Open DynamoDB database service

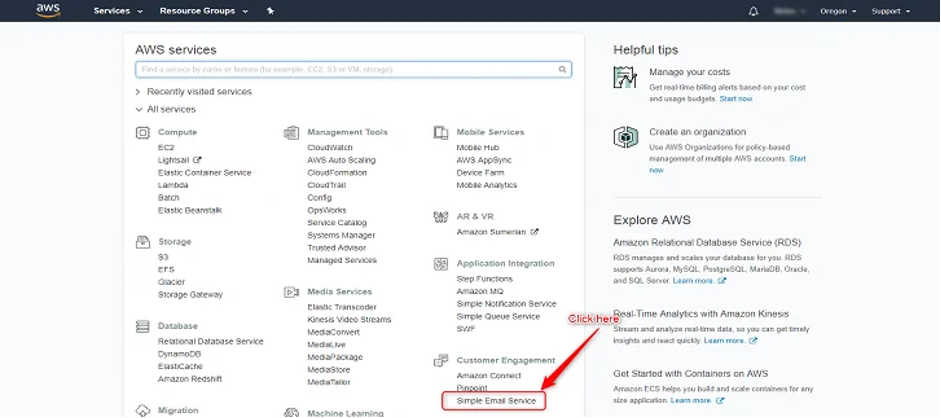[x=179, y=354]
